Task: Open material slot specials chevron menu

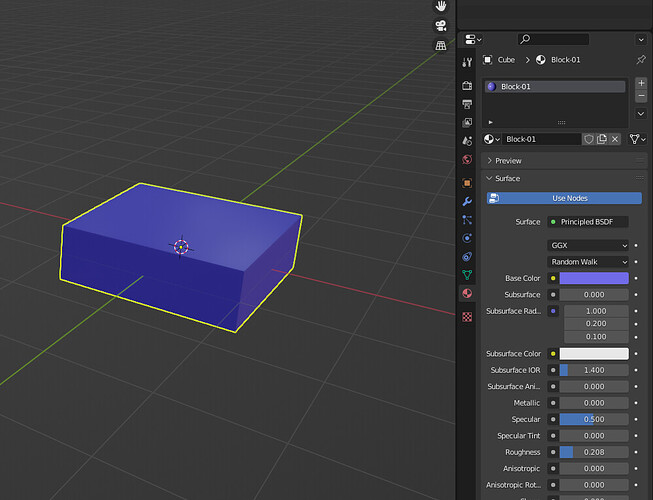Action: (641, 113)
